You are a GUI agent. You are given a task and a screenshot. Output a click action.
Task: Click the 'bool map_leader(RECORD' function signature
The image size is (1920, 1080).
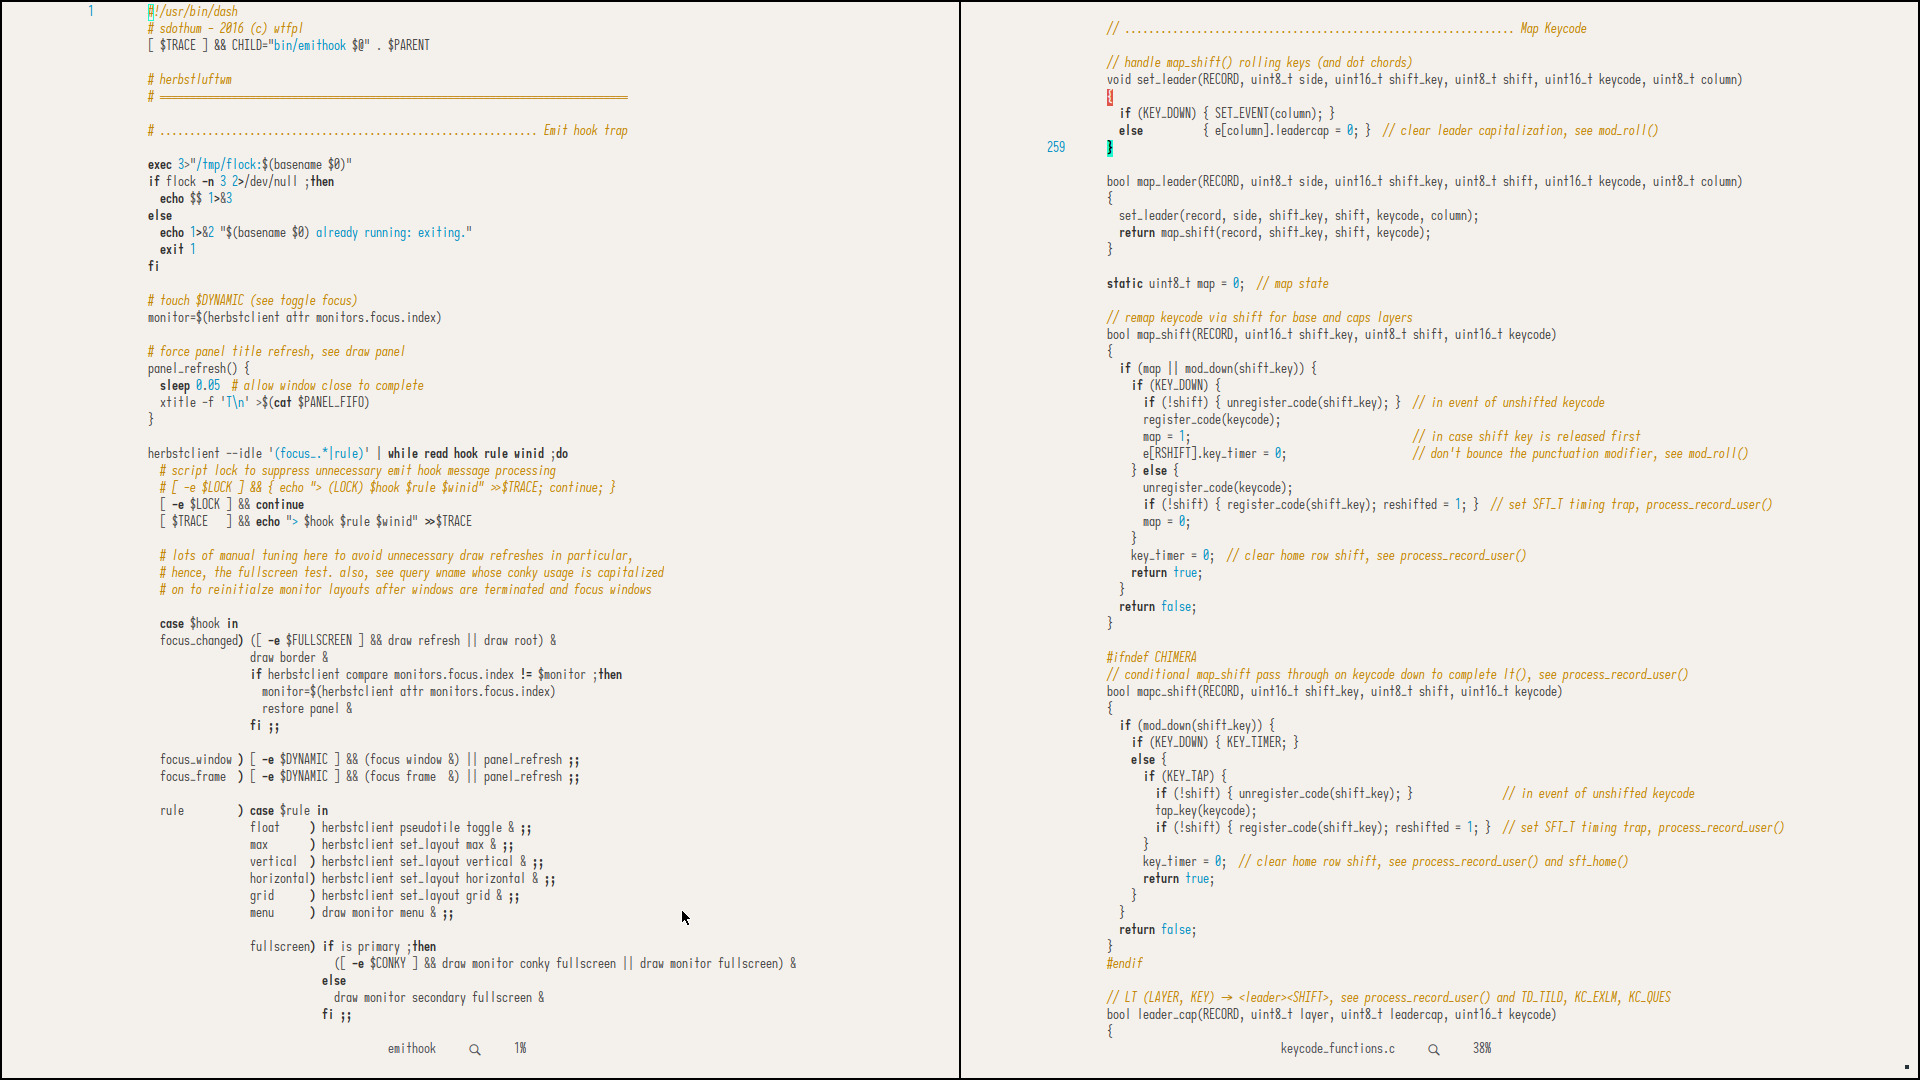point(1424,181)
